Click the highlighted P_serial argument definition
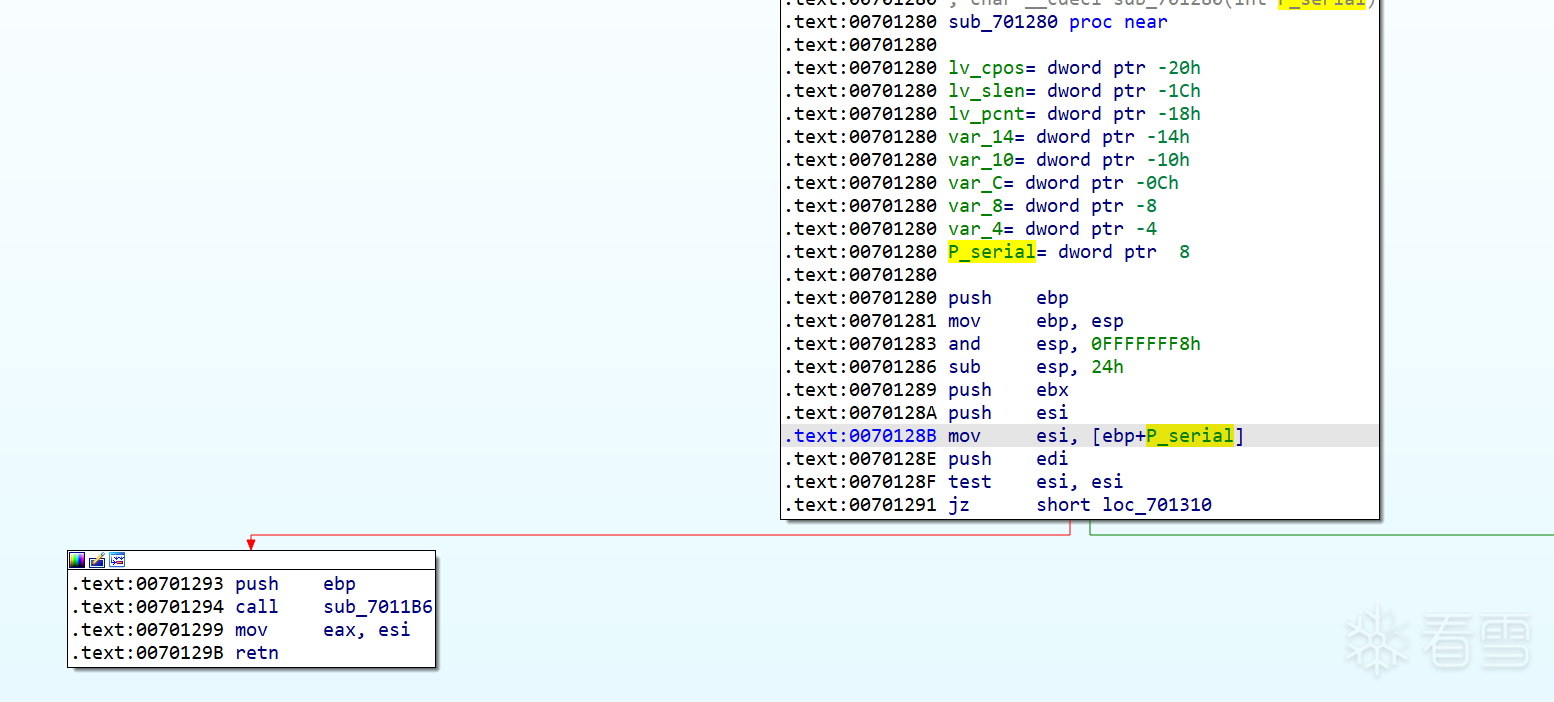Viewport: 1554px width, 702px height. click(991, 252)
